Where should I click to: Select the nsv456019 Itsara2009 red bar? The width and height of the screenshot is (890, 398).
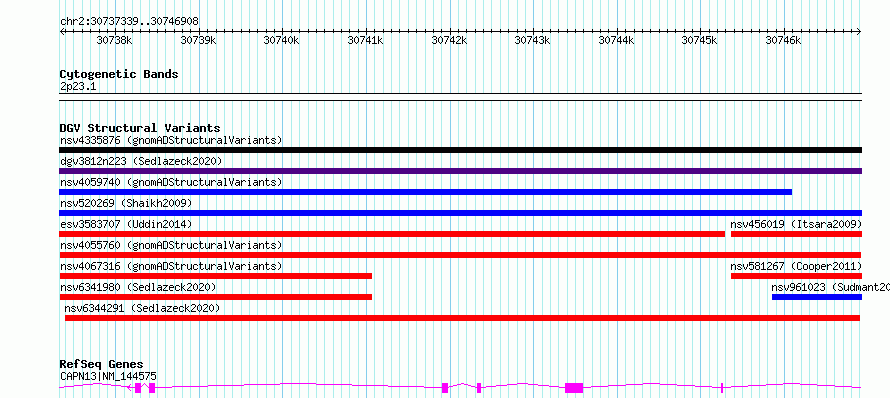pos(796,234)
